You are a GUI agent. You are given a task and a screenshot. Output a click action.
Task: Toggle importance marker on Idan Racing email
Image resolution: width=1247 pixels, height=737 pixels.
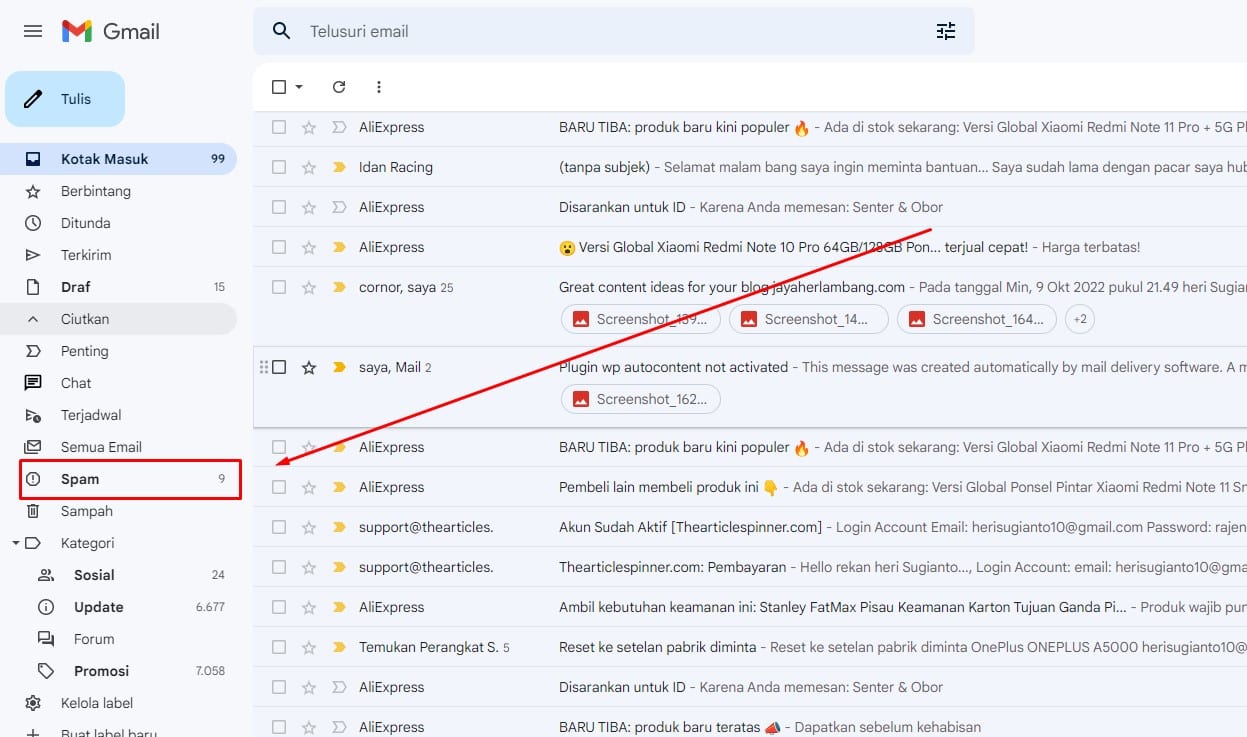click(339, 167)
